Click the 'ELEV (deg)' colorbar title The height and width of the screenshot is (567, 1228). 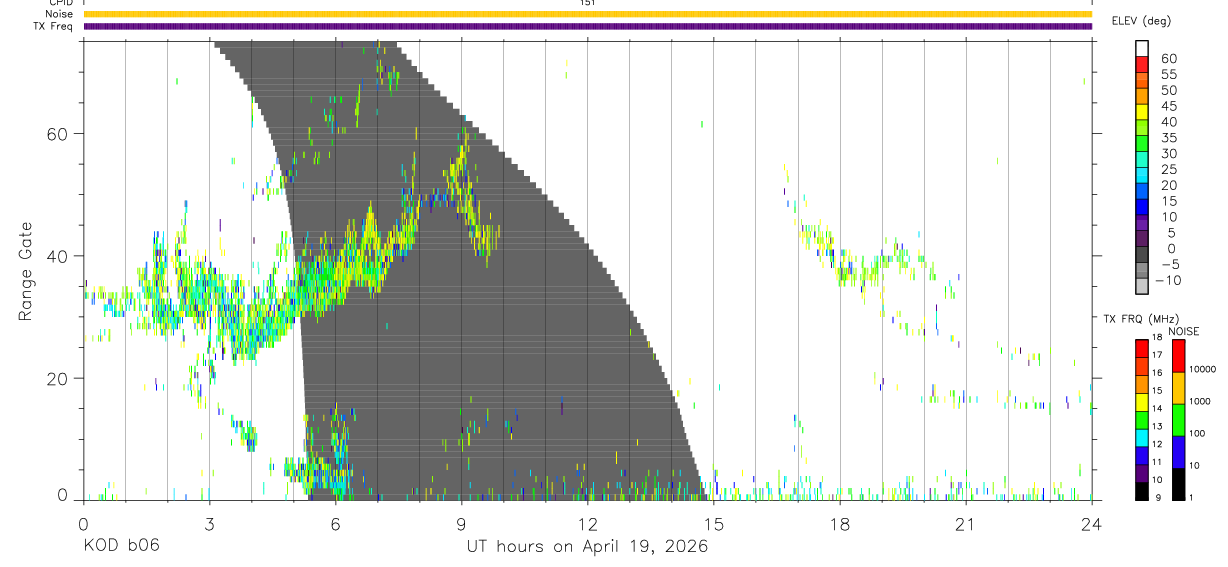click(1141, 20)
